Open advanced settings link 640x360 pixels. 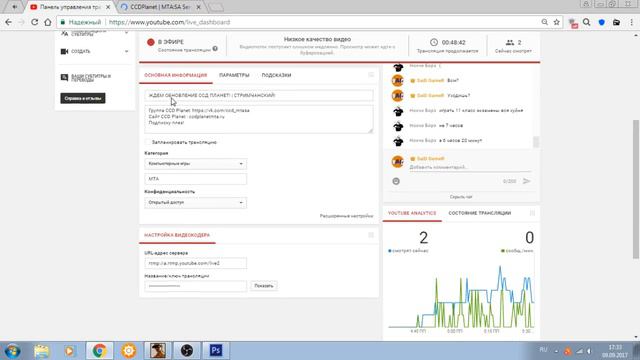346,216
